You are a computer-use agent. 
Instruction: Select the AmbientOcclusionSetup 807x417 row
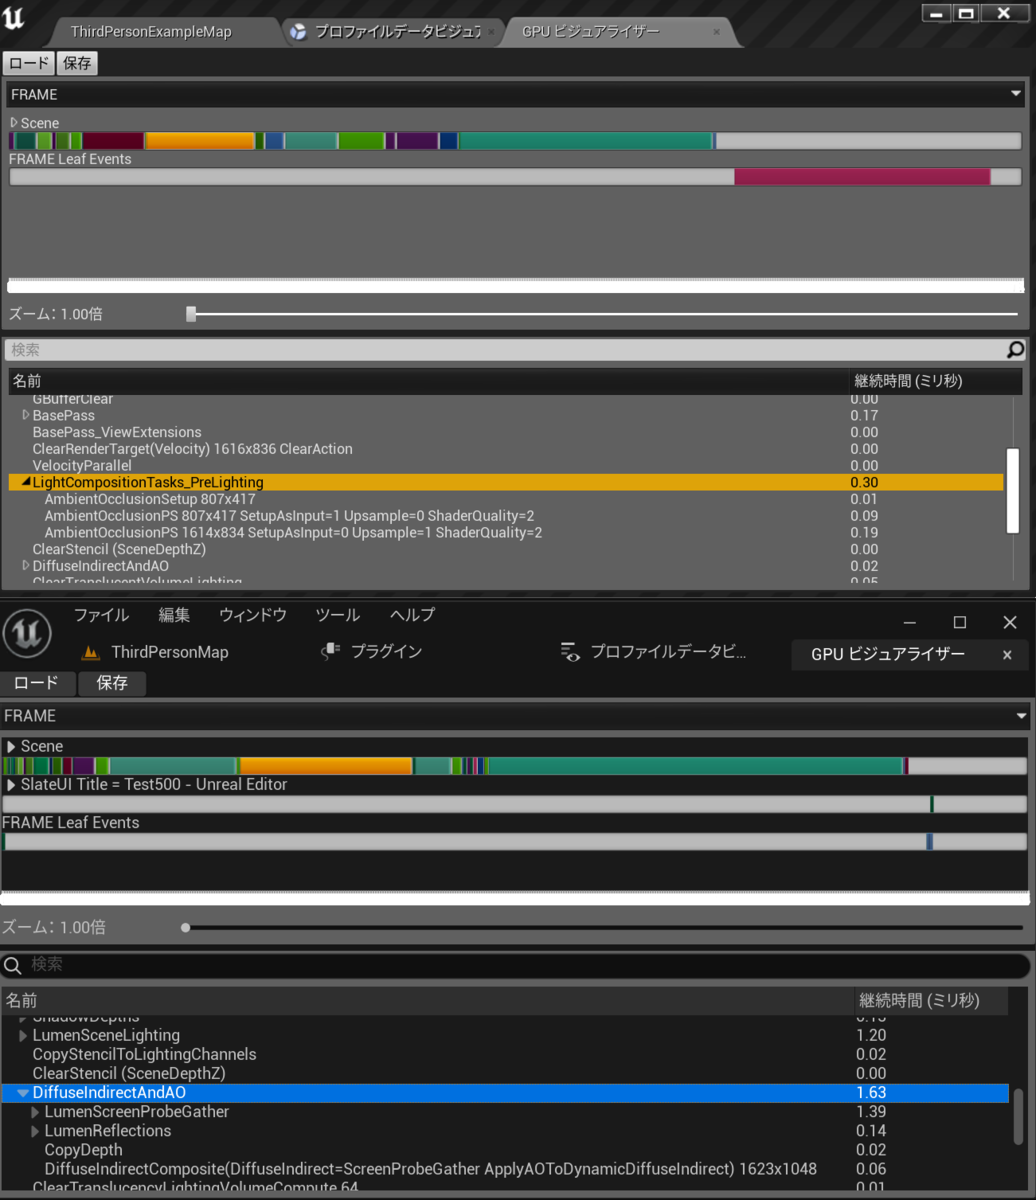(505, 499)
